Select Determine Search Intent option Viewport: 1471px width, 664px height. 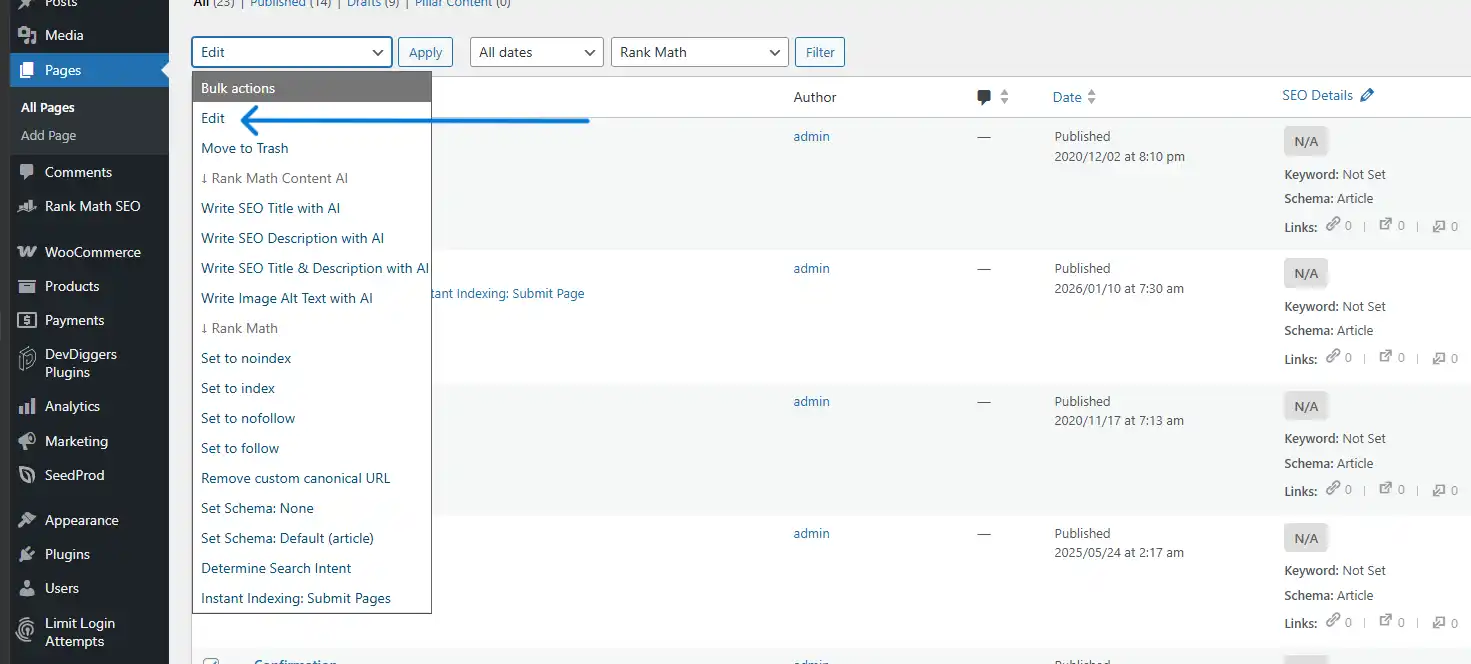pos(312,568)
